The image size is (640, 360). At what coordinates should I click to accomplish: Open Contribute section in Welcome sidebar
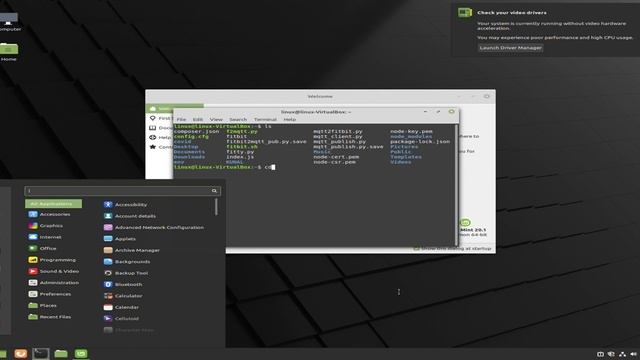click(x=160, y=147)
